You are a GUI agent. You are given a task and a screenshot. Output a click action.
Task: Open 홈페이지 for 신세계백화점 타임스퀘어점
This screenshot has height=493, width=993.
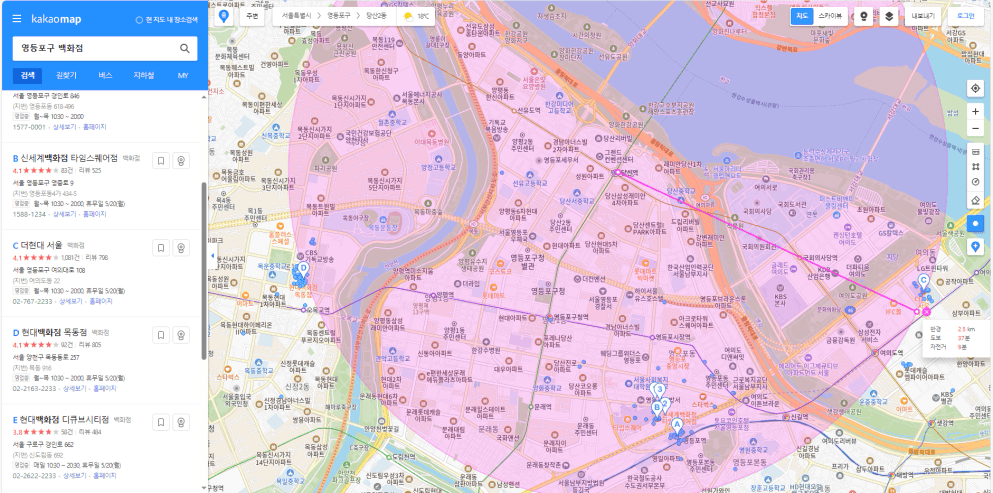94,214
